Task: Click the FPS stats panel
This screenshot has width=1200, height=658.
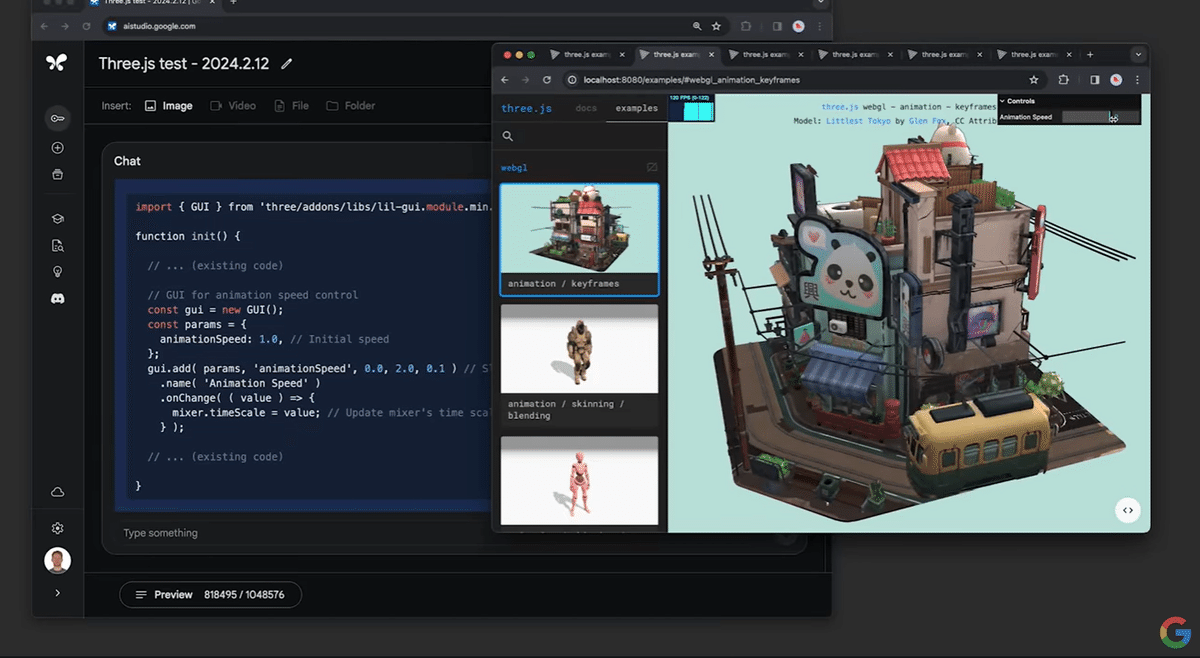Action: coord(691,109)
